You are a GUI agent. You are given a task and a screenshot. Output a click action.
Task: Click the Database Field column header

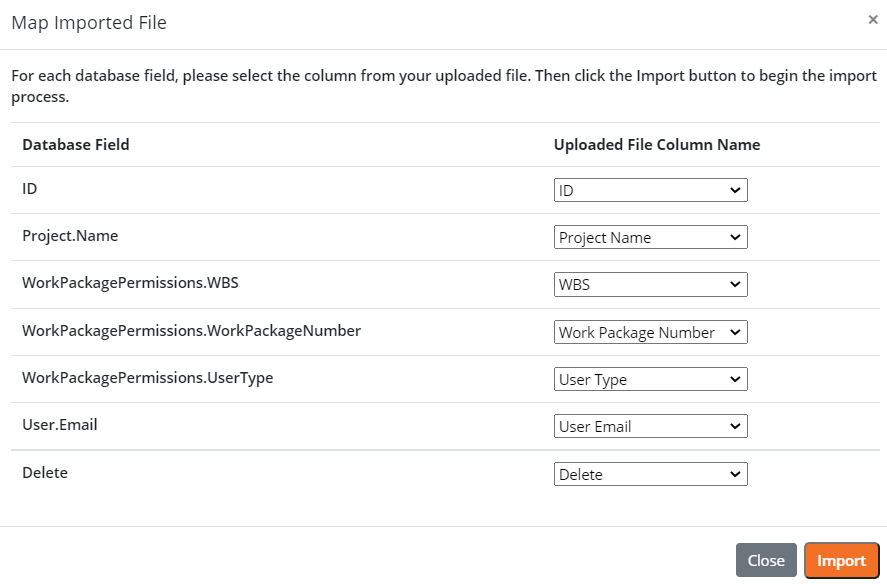(x=76, y=145)
